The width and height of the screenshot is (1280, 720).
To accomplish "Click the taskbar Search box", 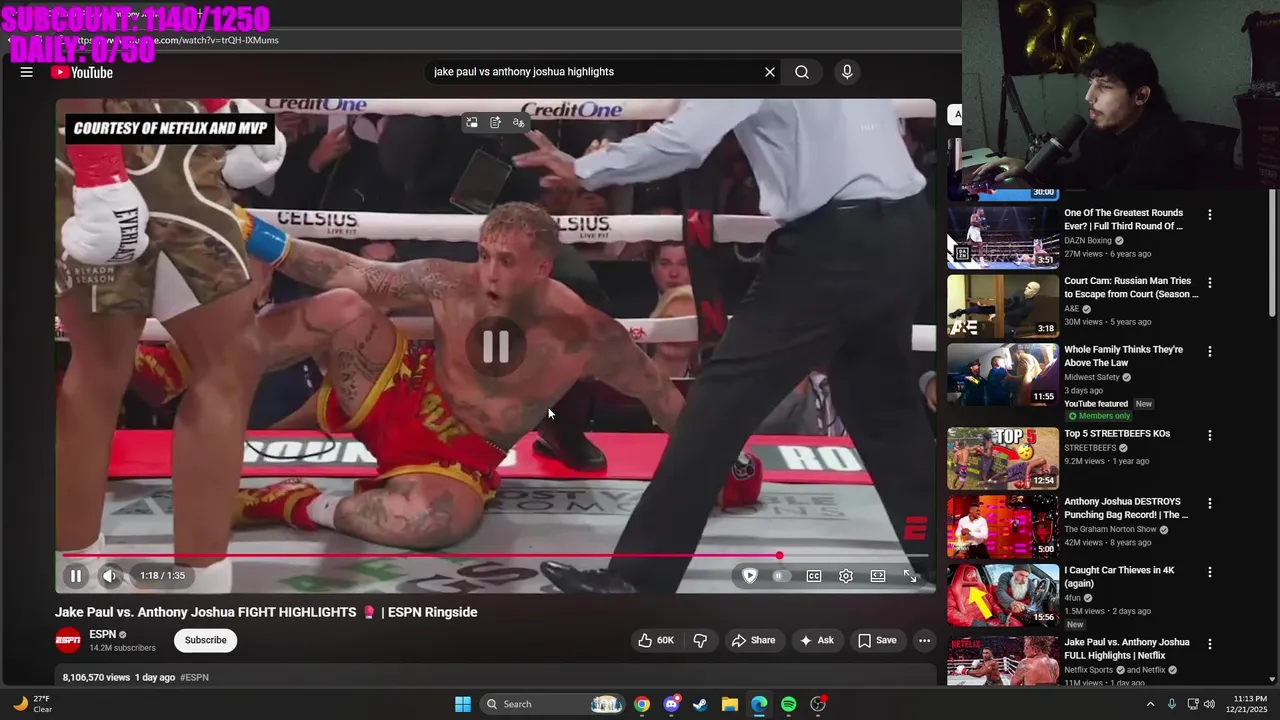I will (x=553, y=704).
